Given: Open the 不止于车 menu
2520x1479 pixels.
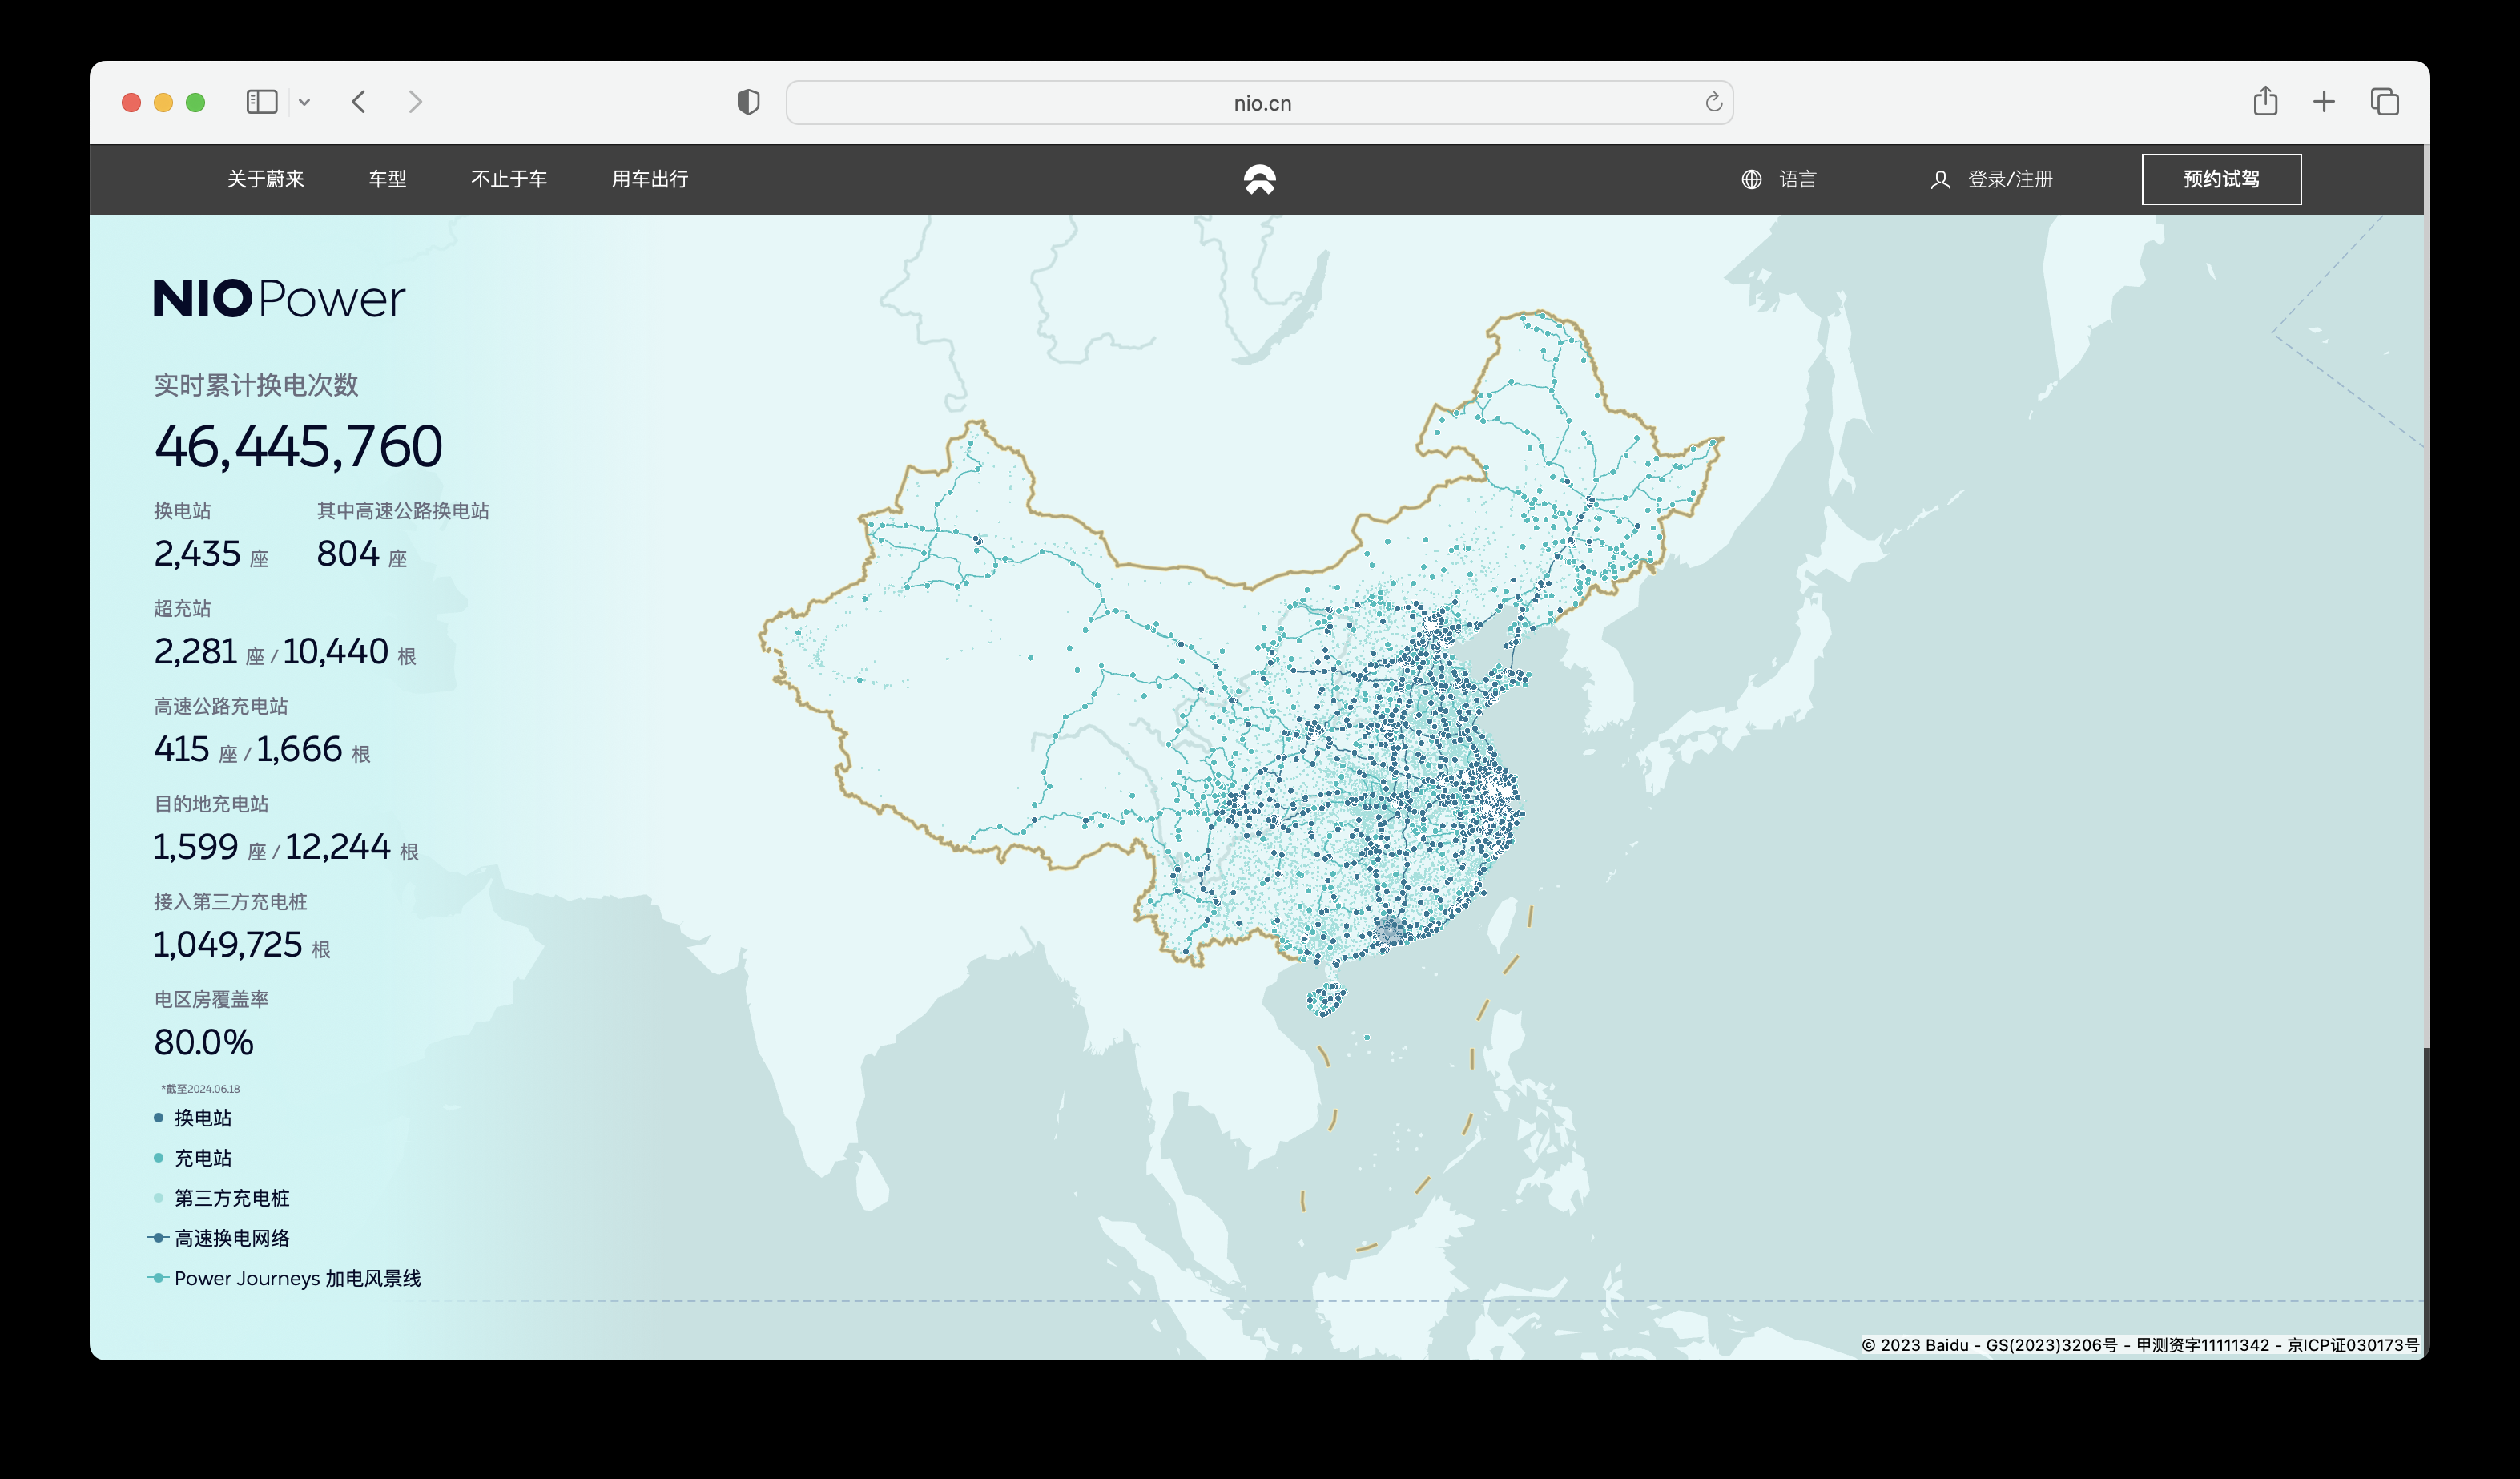Looking at the screenshot, I should (x=509, y=179).
